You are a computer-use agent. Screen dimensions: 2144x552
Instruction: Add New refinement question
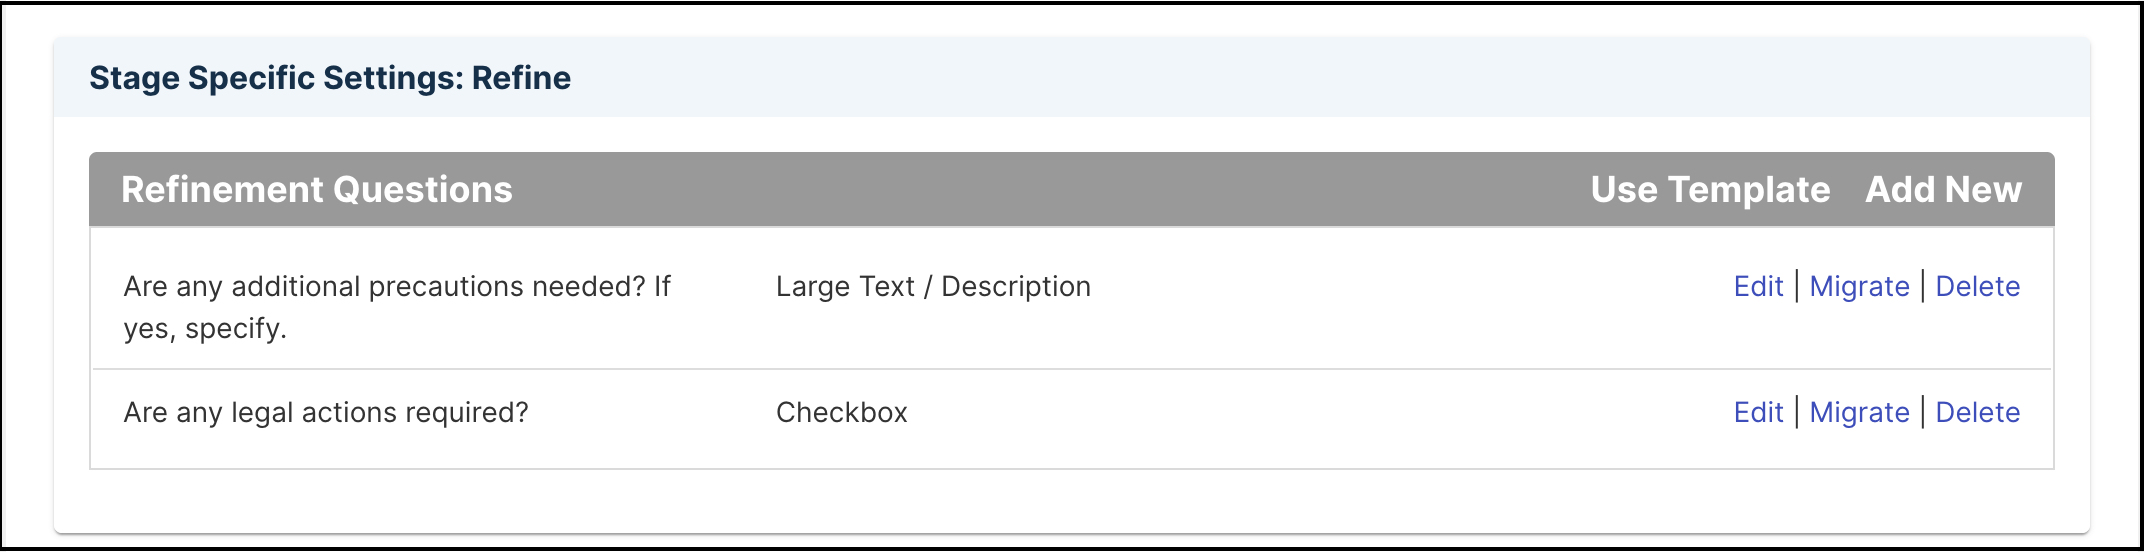tap(1943, 189)
